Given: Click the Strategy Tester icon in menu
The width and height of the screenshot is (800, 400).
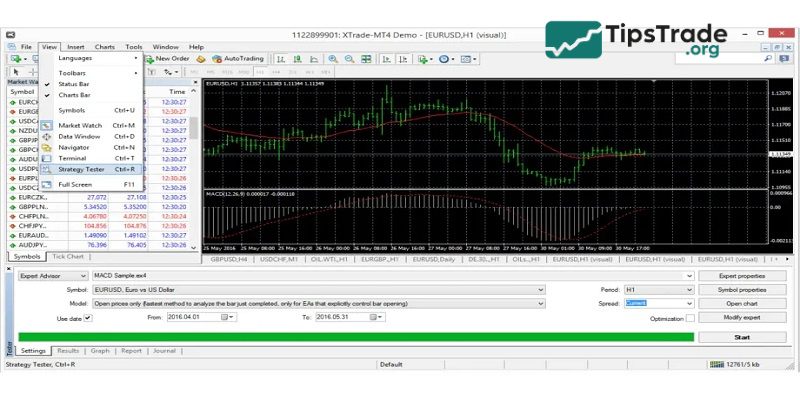Looking at the screenshot, I should click(45, 169).
